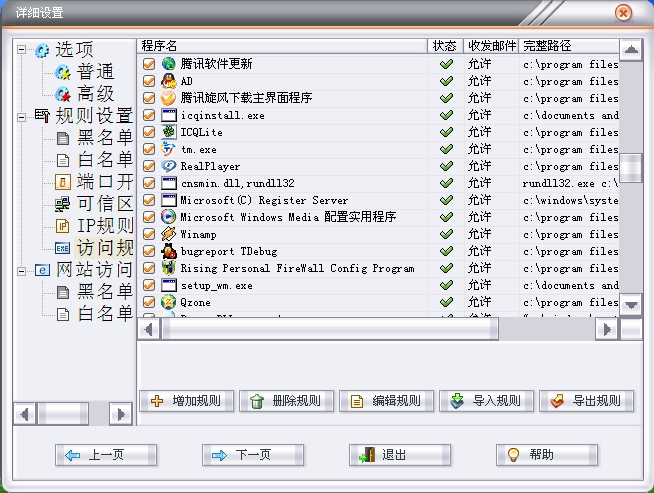Go to 下一页

[x=253, y=455]
